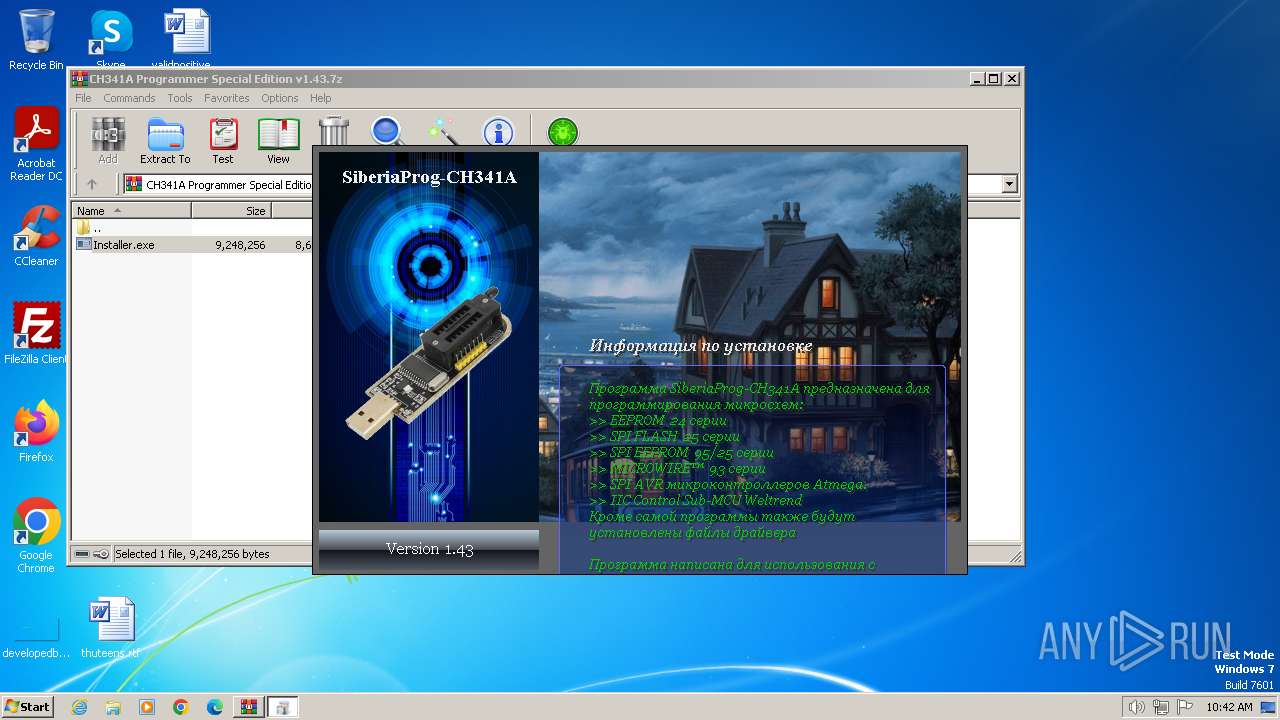Open Google Chrome desktop shortcut
Image resolution: width=1280 pixels, height=720 pixels.
(36, 536)
